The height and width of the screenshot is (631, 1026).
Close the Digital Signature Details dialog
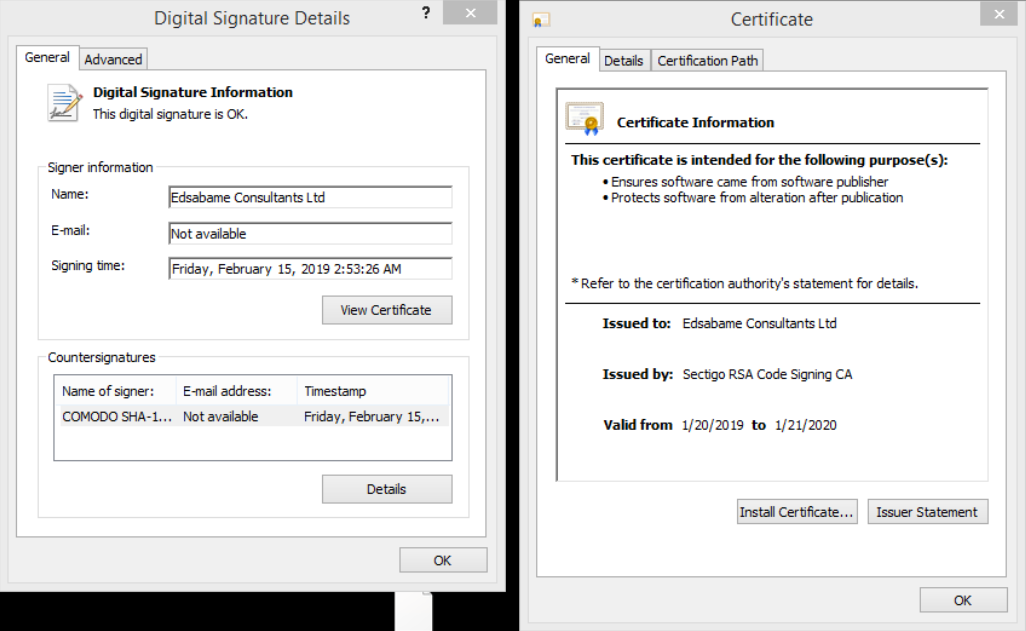pyautogui.click(x=474, y=13)
